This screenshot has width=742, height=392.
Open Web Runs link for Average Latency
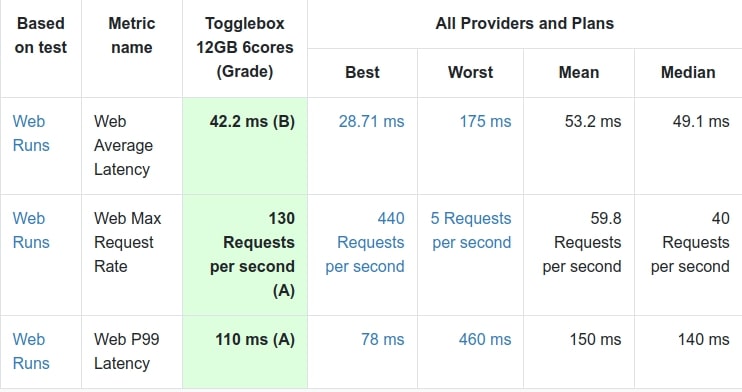31,133
